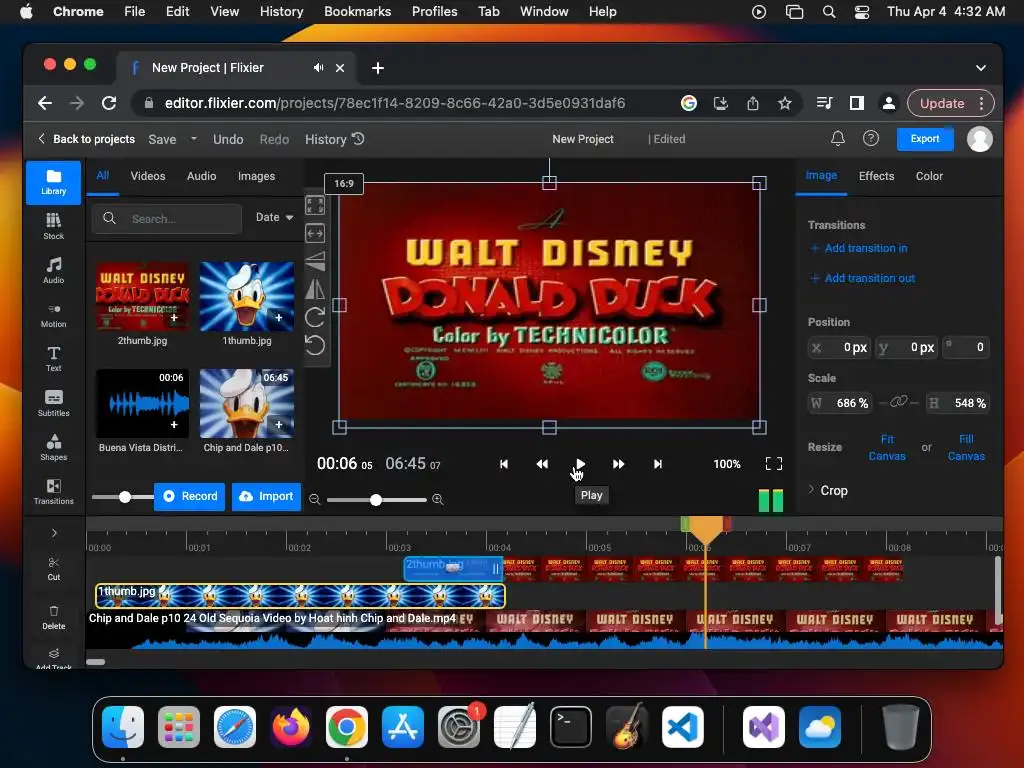Click Fill Canvas resize option
The image size is (1024, 768).
[x=966, y=447]
